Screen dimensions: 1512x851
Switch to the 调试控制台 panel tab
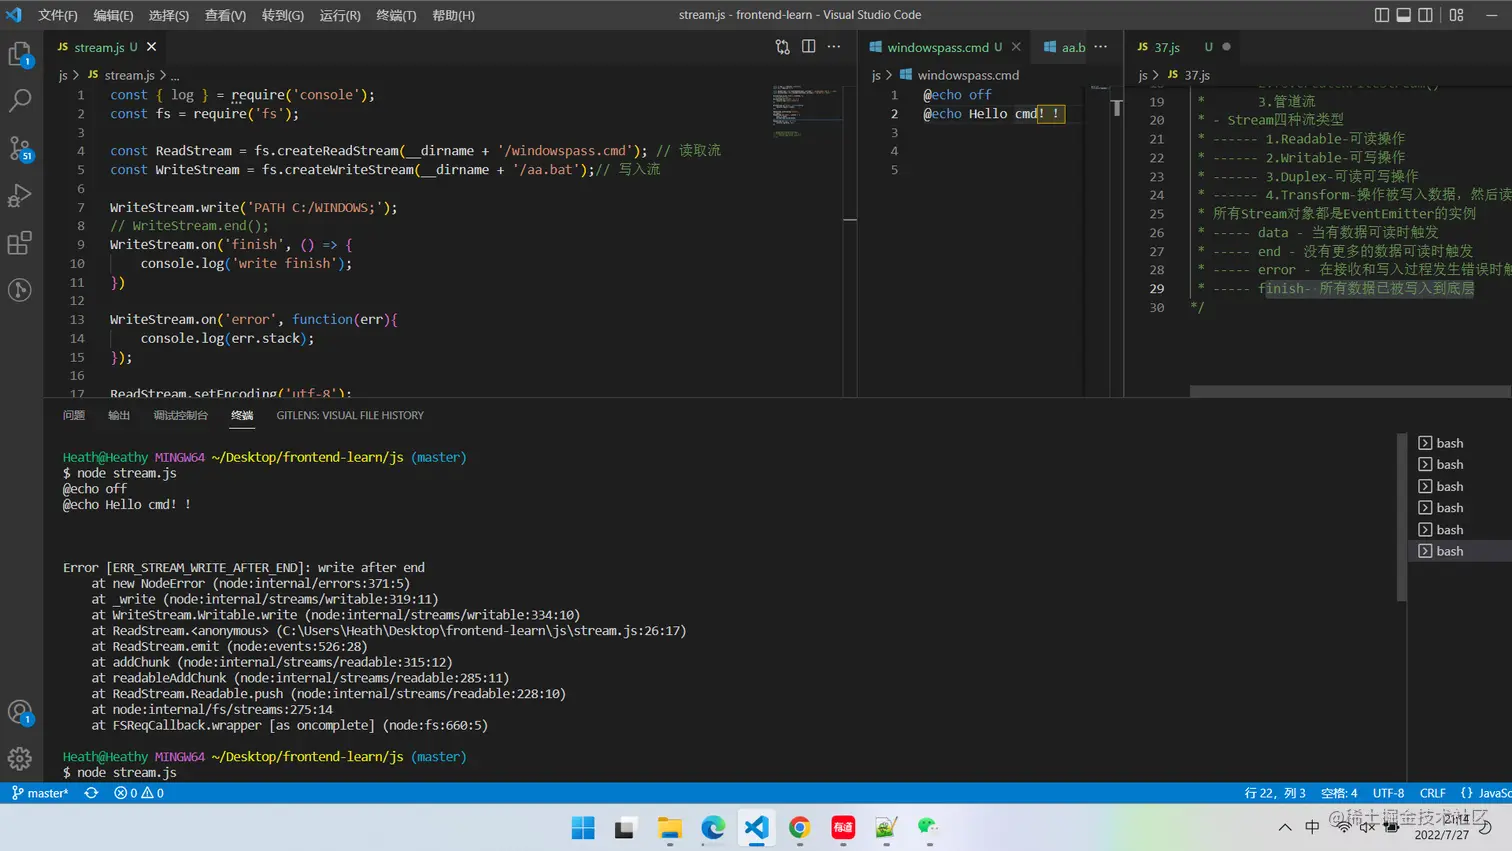[180, 415]
